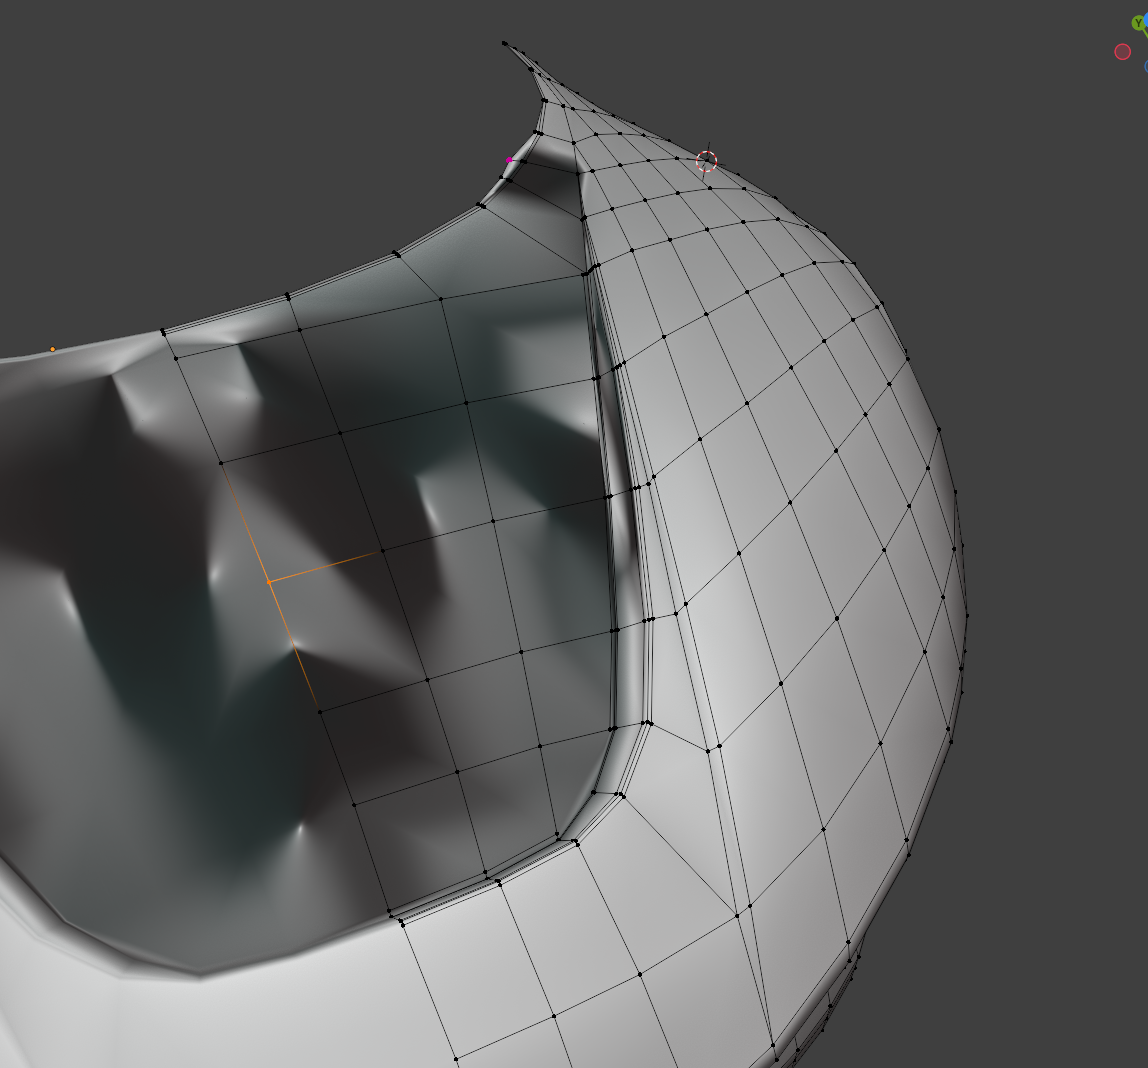Screen dimensions: 1148x1068
Task: Select the magenta vertex on the rim
Action: 509,159
